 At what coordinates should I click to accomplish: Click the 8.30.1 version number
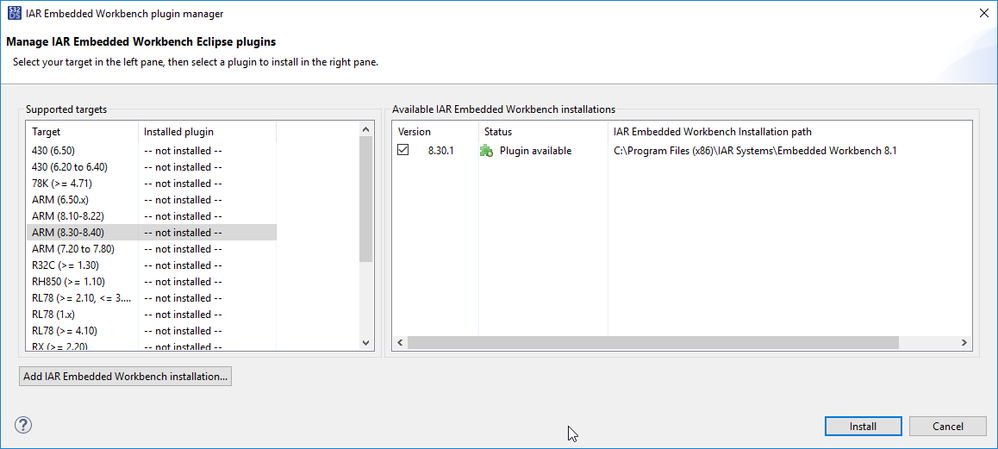coord(441,151)
